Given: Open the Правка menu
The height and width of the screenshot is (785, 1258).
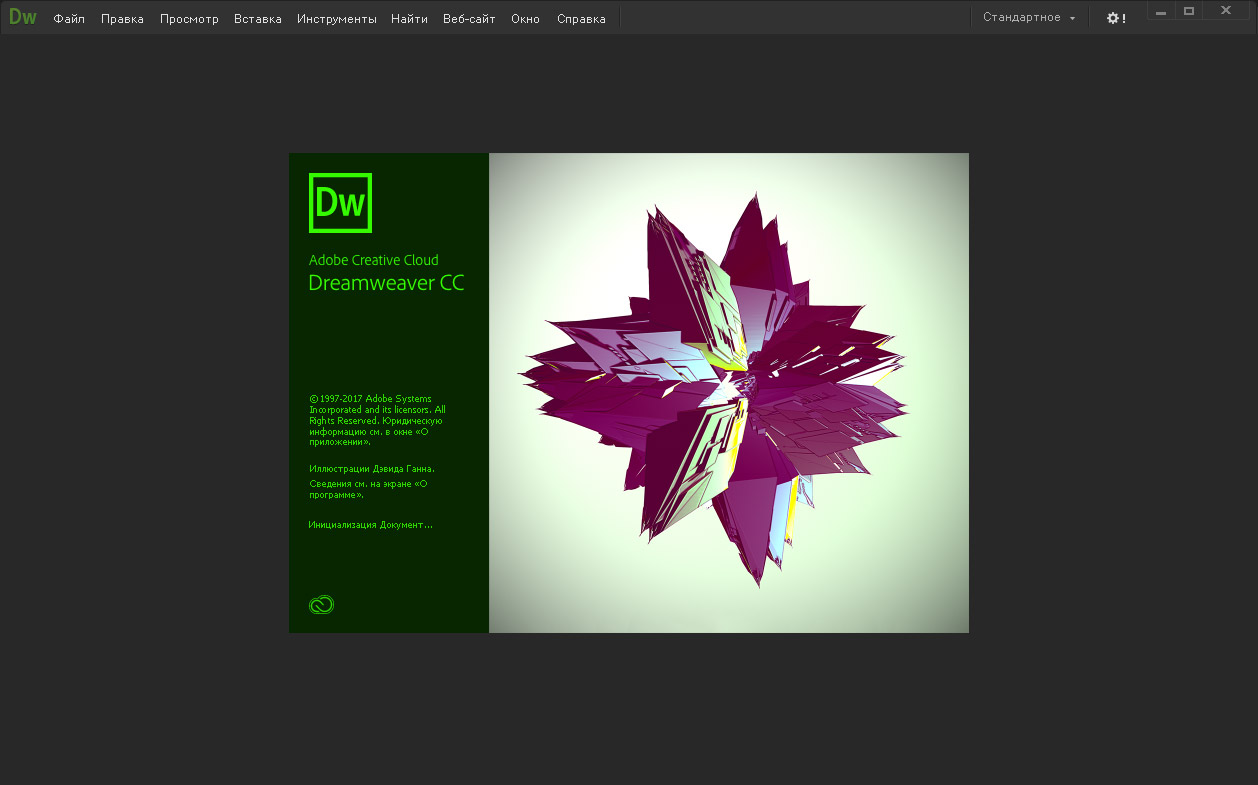Looking at the screenshot, I should coord(122,19).
